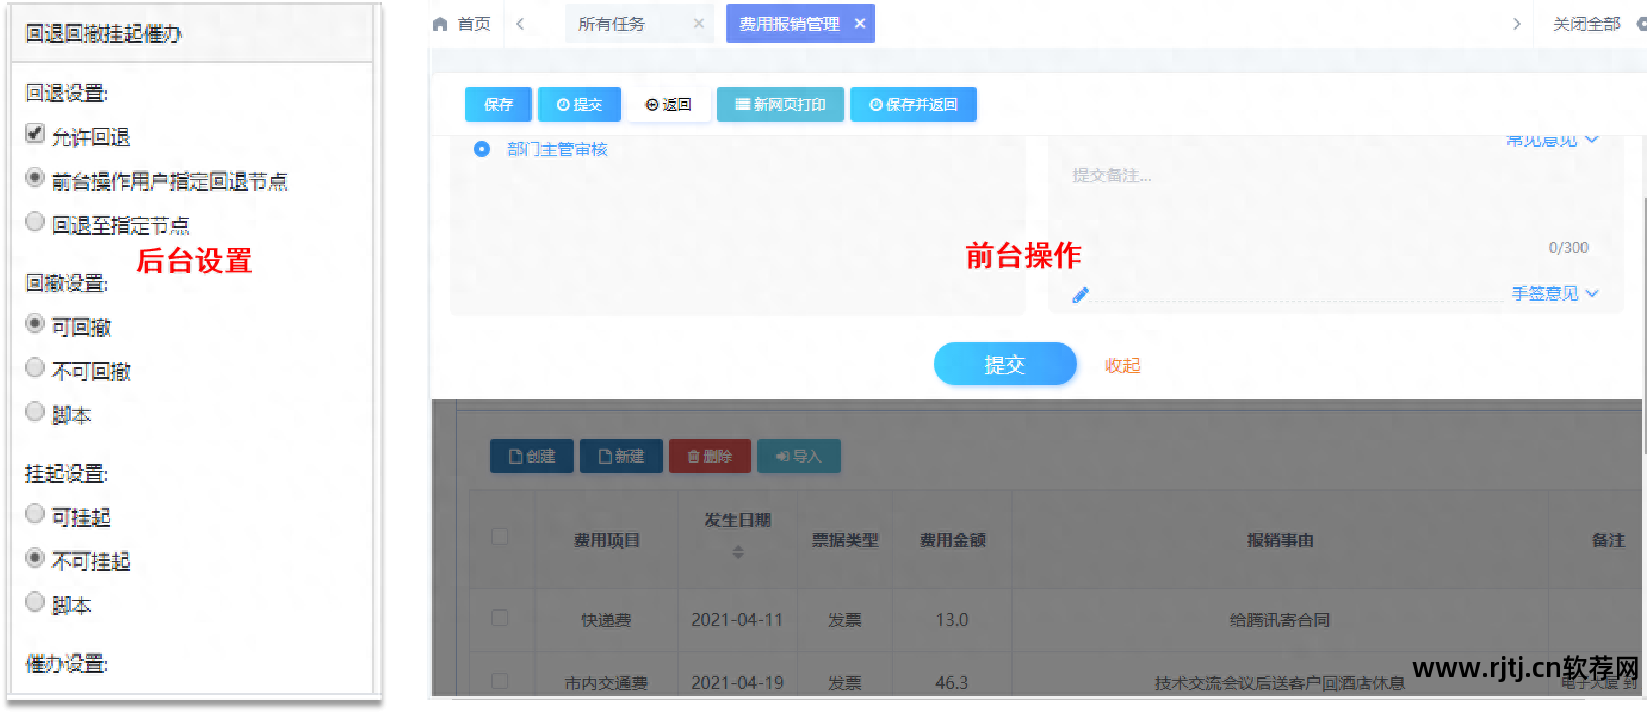Click the 快递费 cell

pos(606,620)
